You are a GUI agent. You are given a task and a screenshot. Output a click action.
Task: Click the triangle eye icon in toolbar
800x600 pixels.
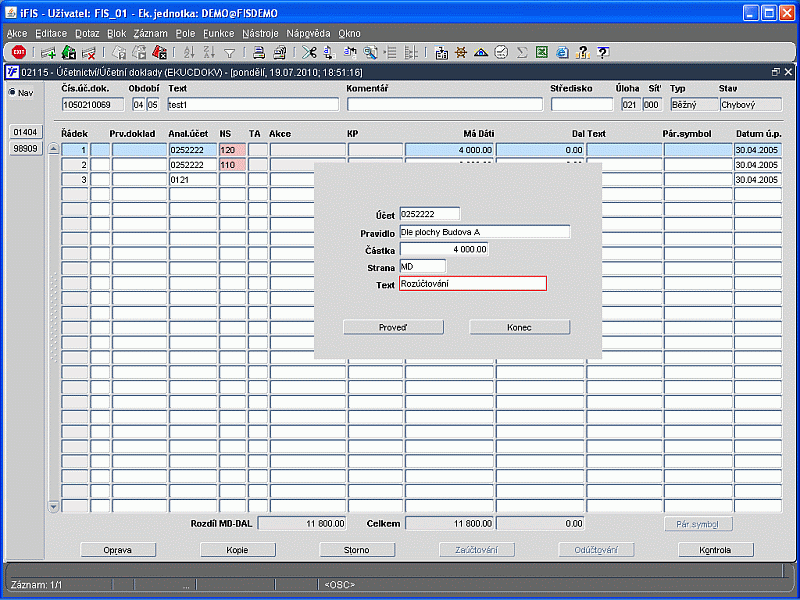coord(481,52)
